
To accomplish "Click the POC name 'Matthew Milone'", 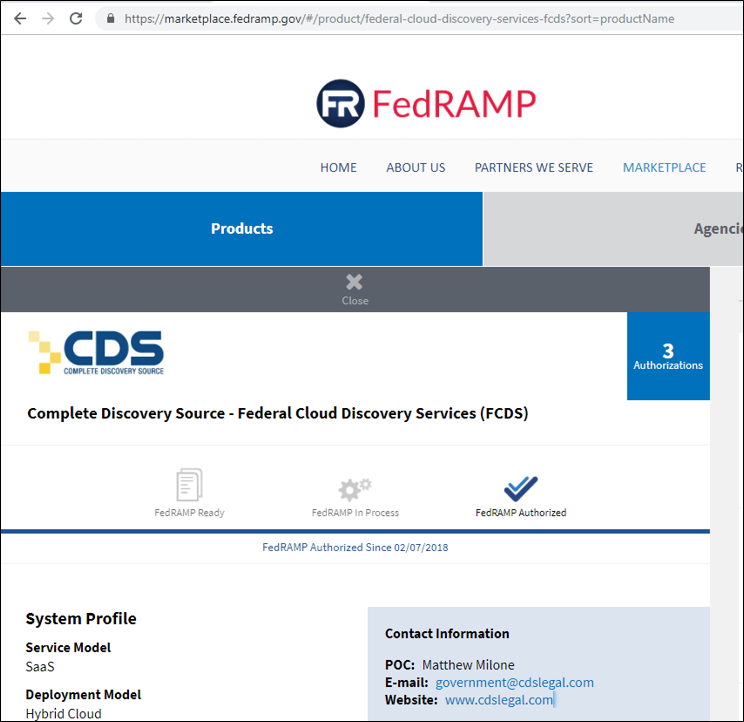I will [468, 665].
